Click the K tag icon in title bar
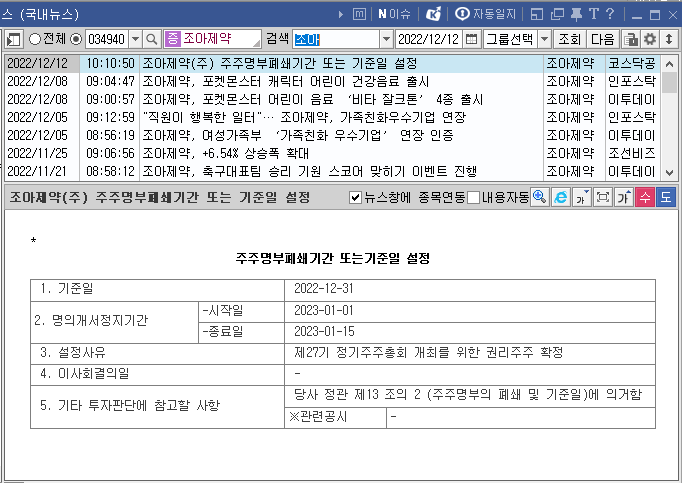 pos(433,14)
